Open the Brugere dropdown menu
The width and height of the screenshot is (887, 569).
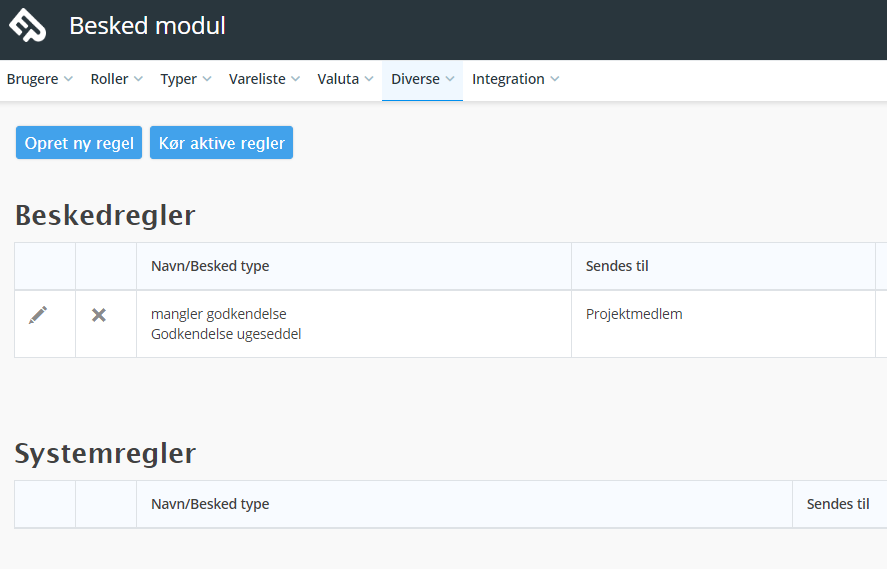pyautogui.click(x=40, y=79)
